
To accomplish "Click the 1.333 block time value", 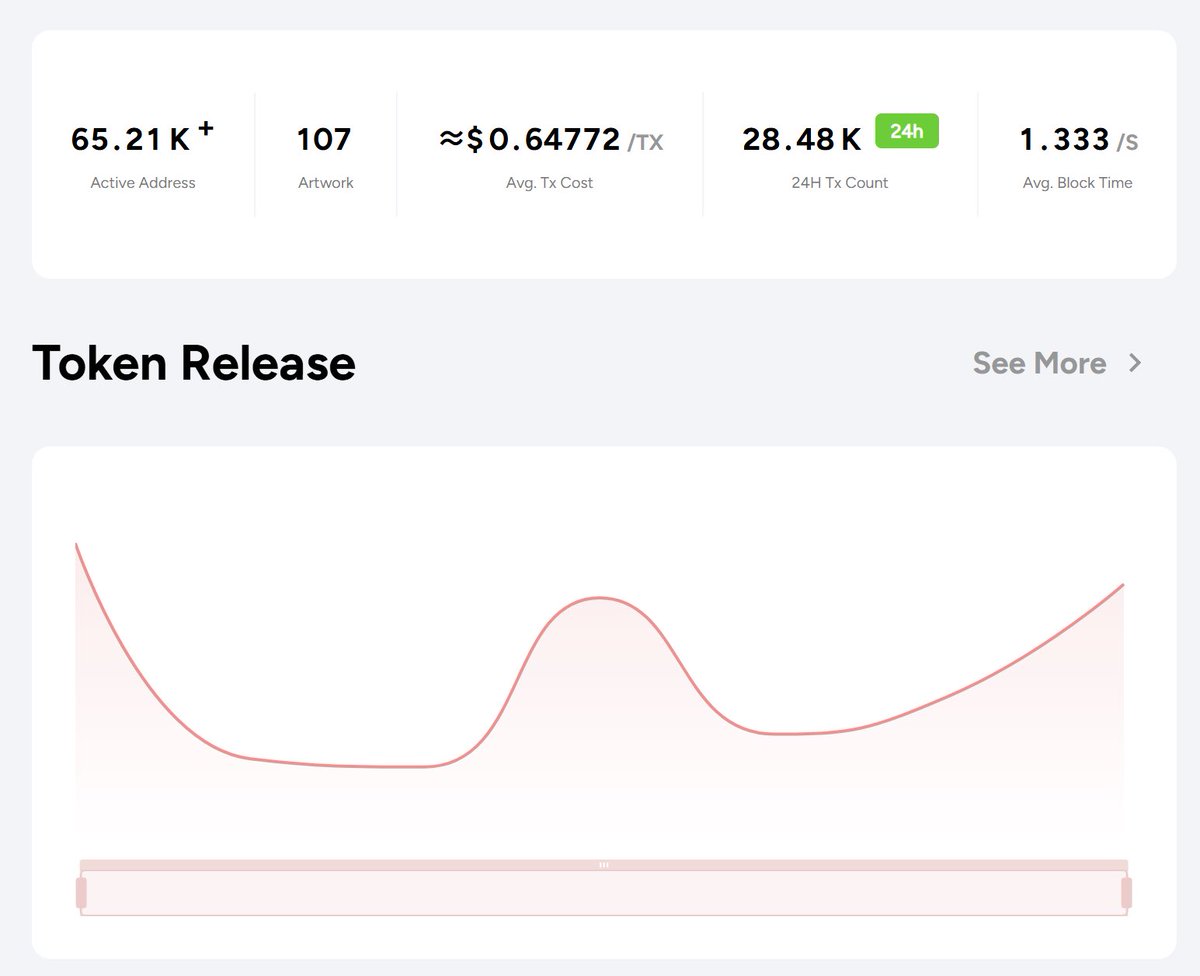I will [1064, 139].
